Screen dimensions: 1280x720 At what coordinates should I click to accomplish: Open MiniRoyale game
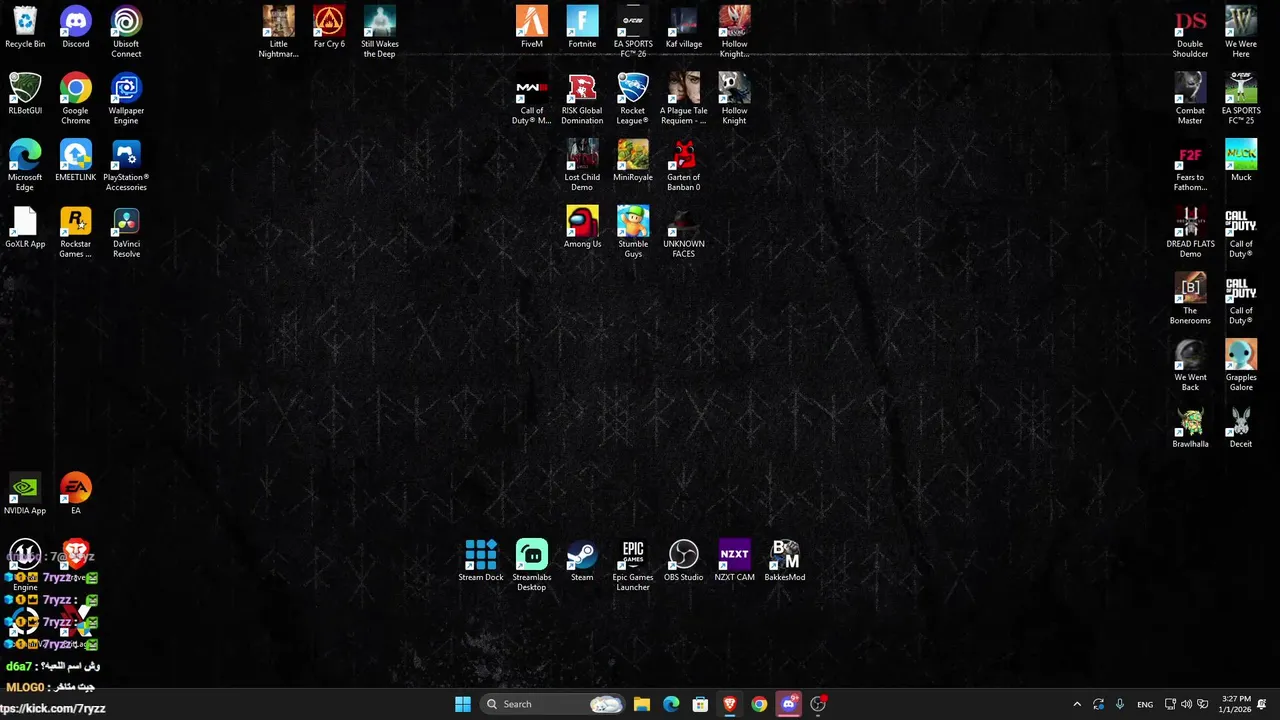(633, 161)
